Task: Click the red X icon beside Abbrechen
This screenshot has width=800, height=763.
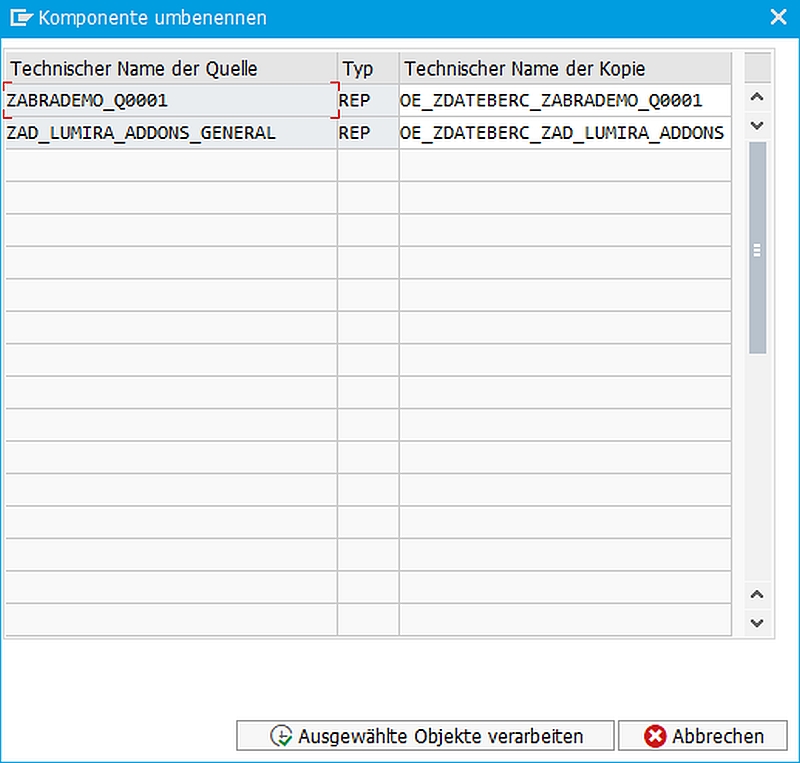Action: [655, 737]
